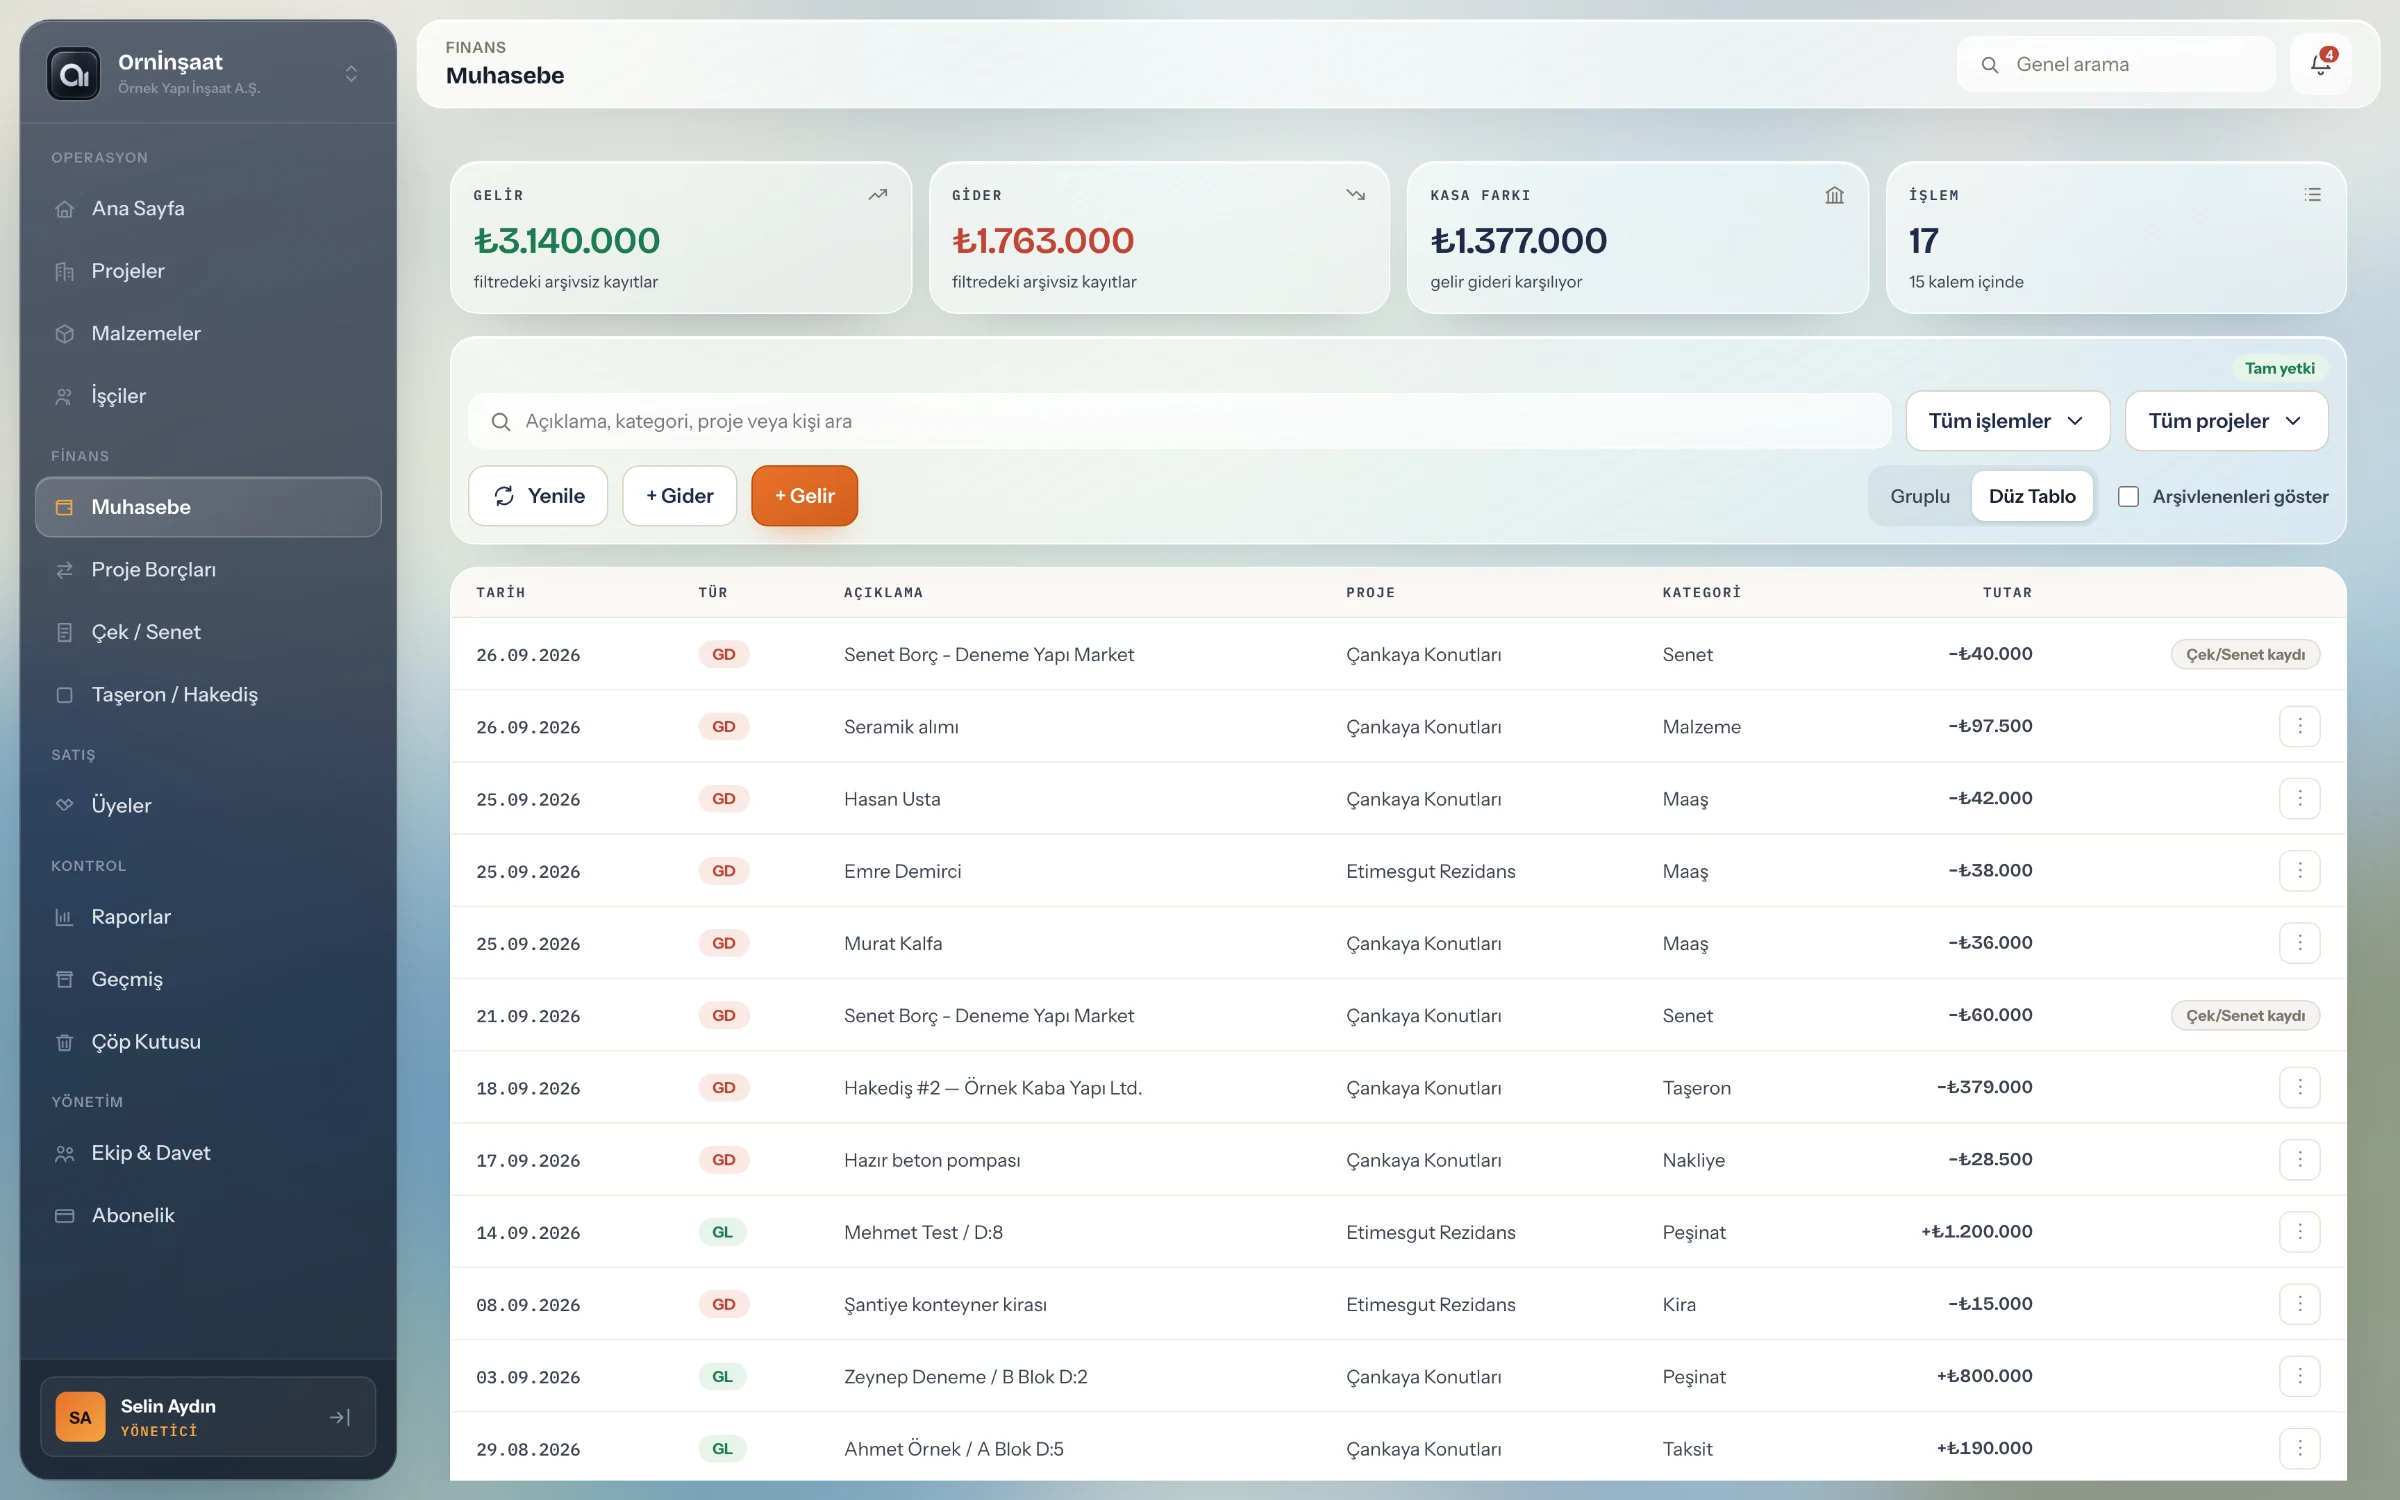
Task: Switch to the Gruplu view
Action: coord(1920,496)
